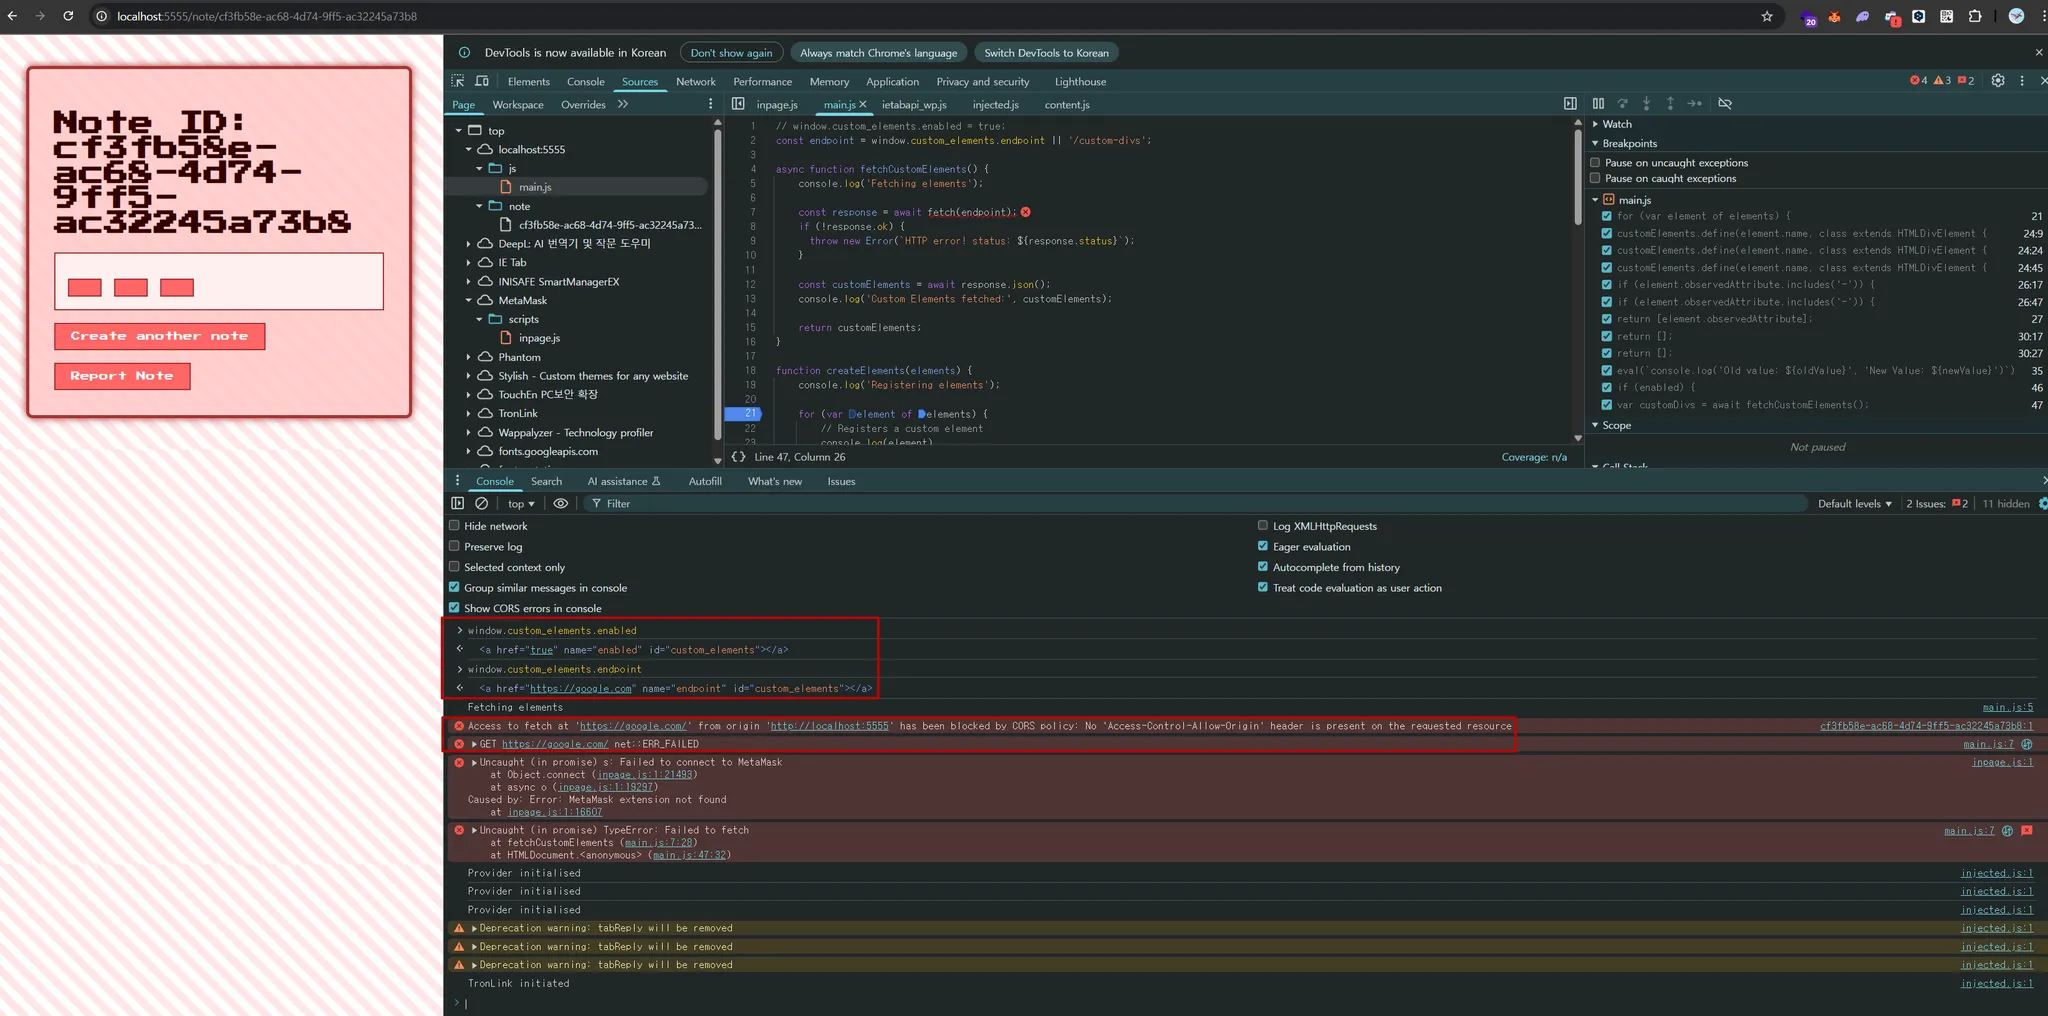Expand the Phantom tree node
The image size is (2048, 1016).
coord(468,357)
